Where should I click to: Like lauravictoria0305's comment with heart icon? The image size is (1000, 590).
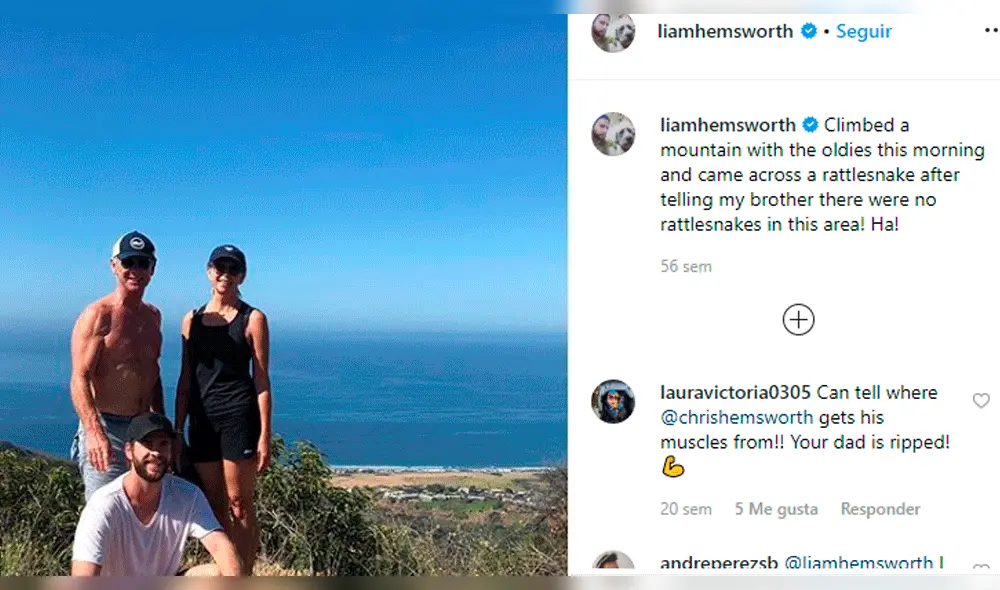(x=981, y=401)
